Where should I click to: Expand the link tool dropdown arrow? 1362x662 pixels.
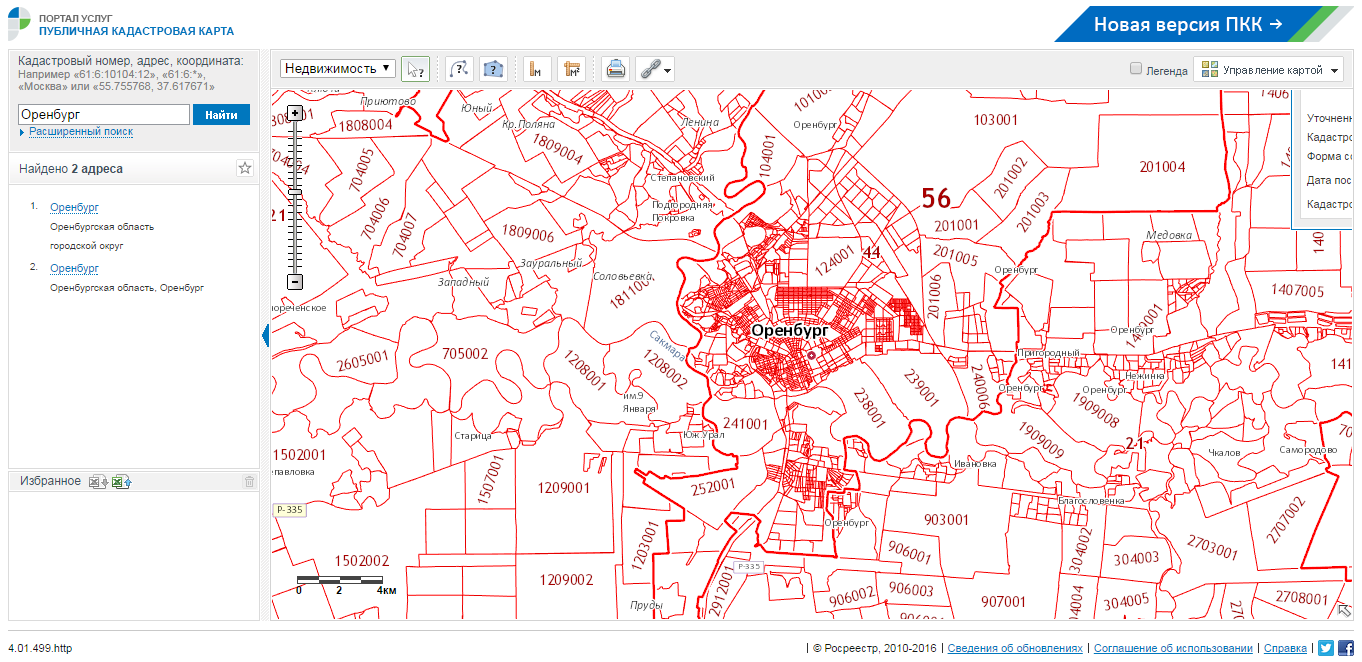(x=667, y=70)
